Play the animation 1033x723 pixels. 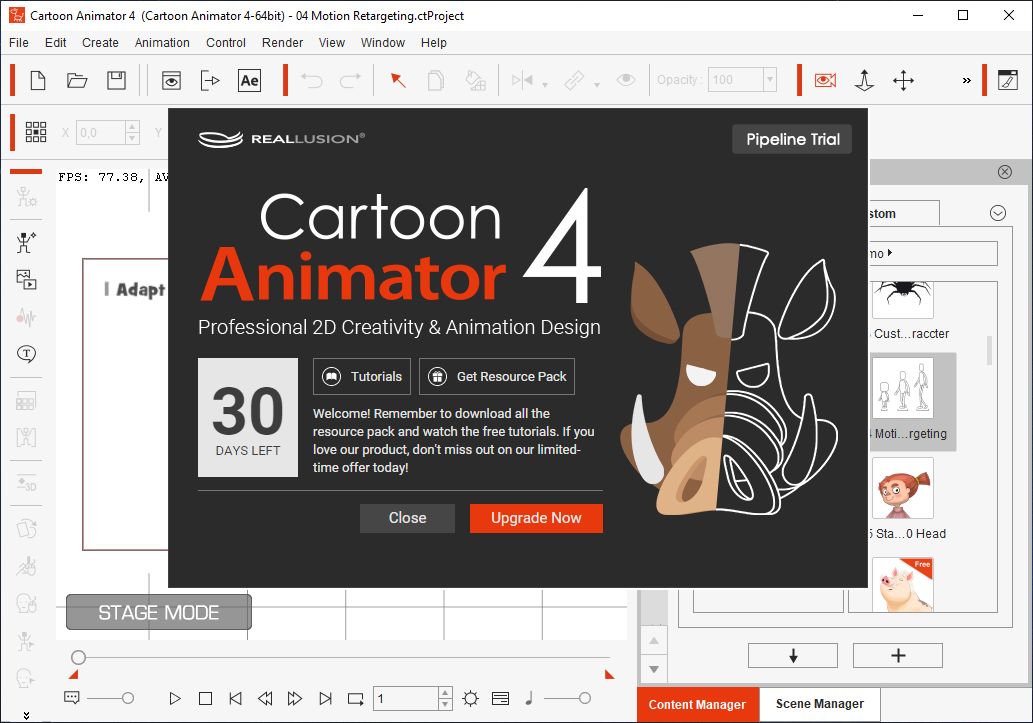tap(175, 699)
